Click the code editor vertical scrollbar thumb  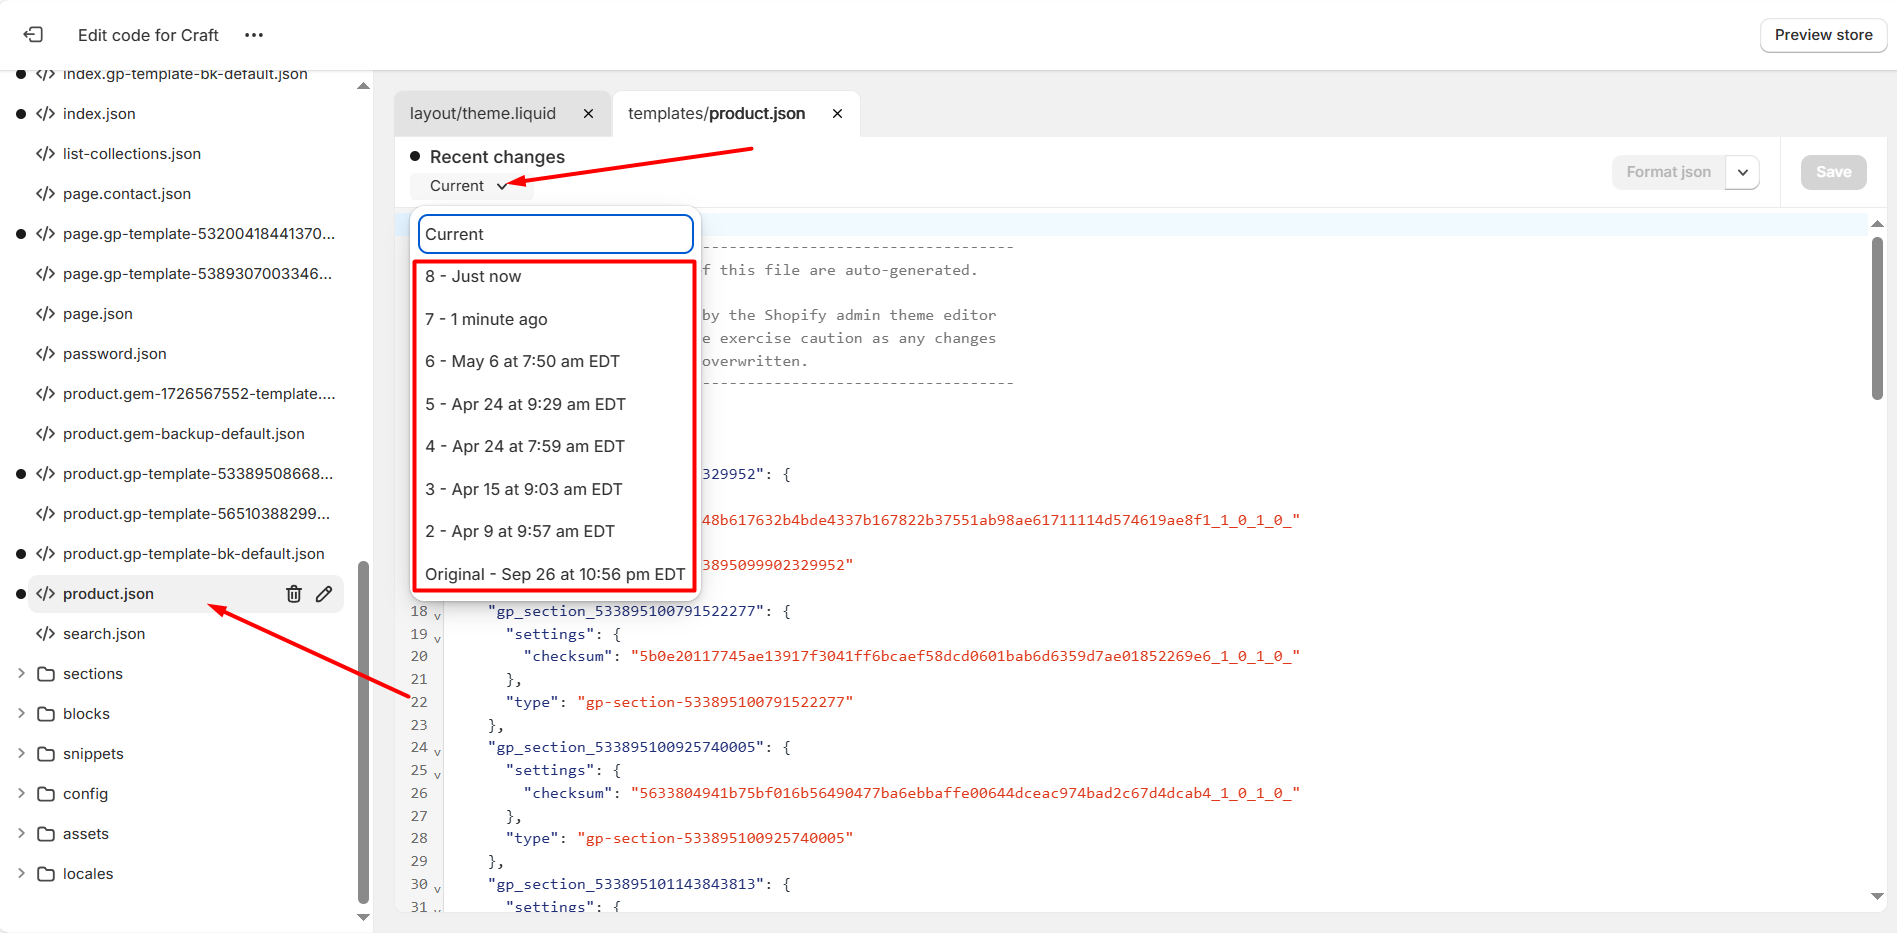click(1877, 318)
